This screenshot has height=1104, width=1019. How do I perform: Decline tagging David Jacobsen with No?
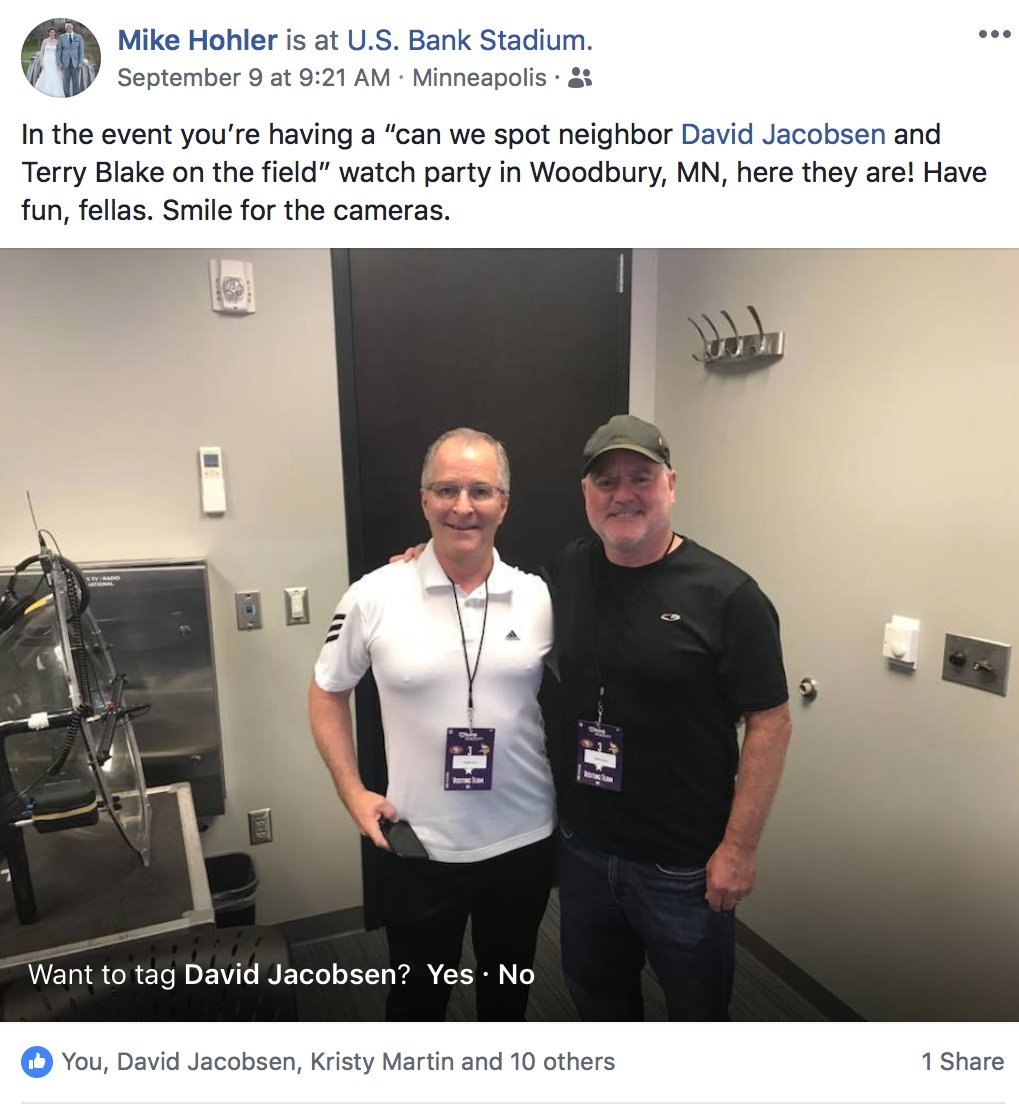pos(516,974)
